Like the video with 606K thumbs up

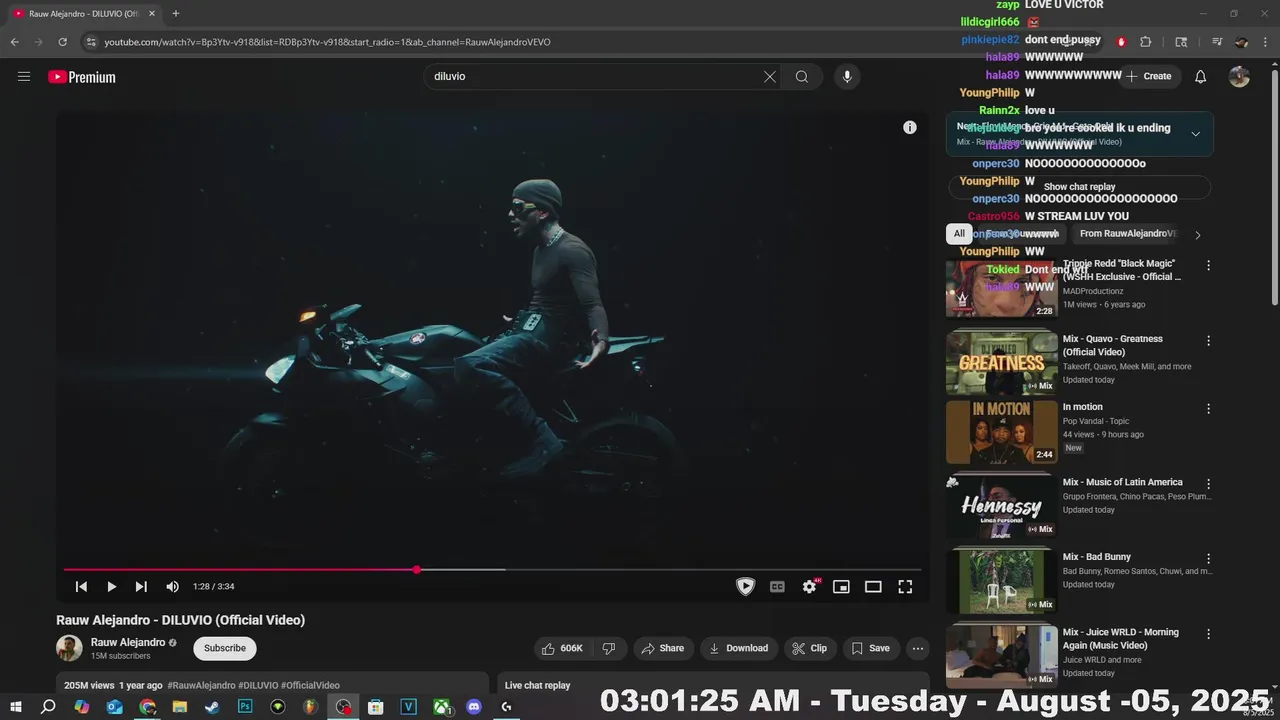point(561,648)
